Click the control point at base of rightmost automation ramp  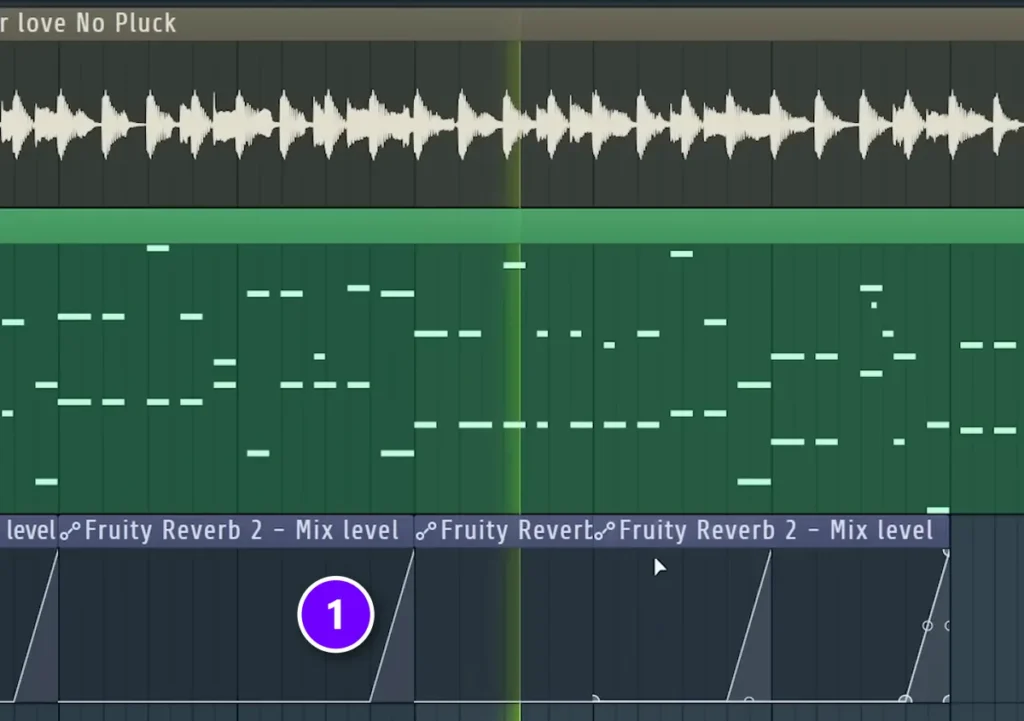pos(905,699)
